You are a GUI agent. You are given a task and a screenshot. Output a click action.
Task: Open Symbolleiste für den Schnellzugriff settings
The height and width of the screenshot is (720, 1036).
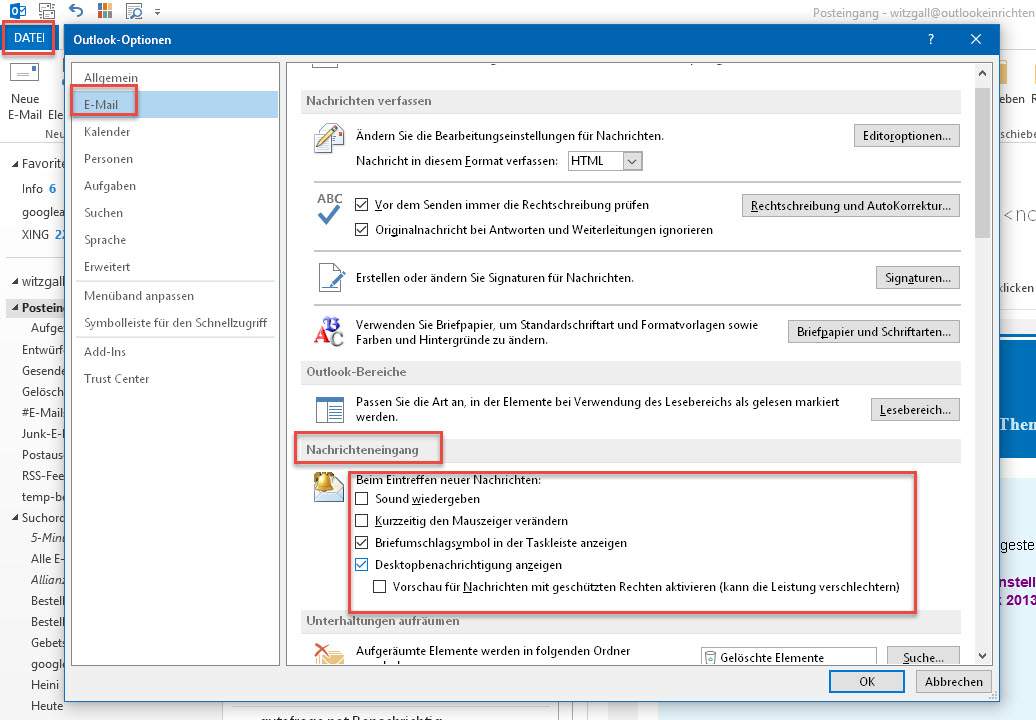click(174, 323)
